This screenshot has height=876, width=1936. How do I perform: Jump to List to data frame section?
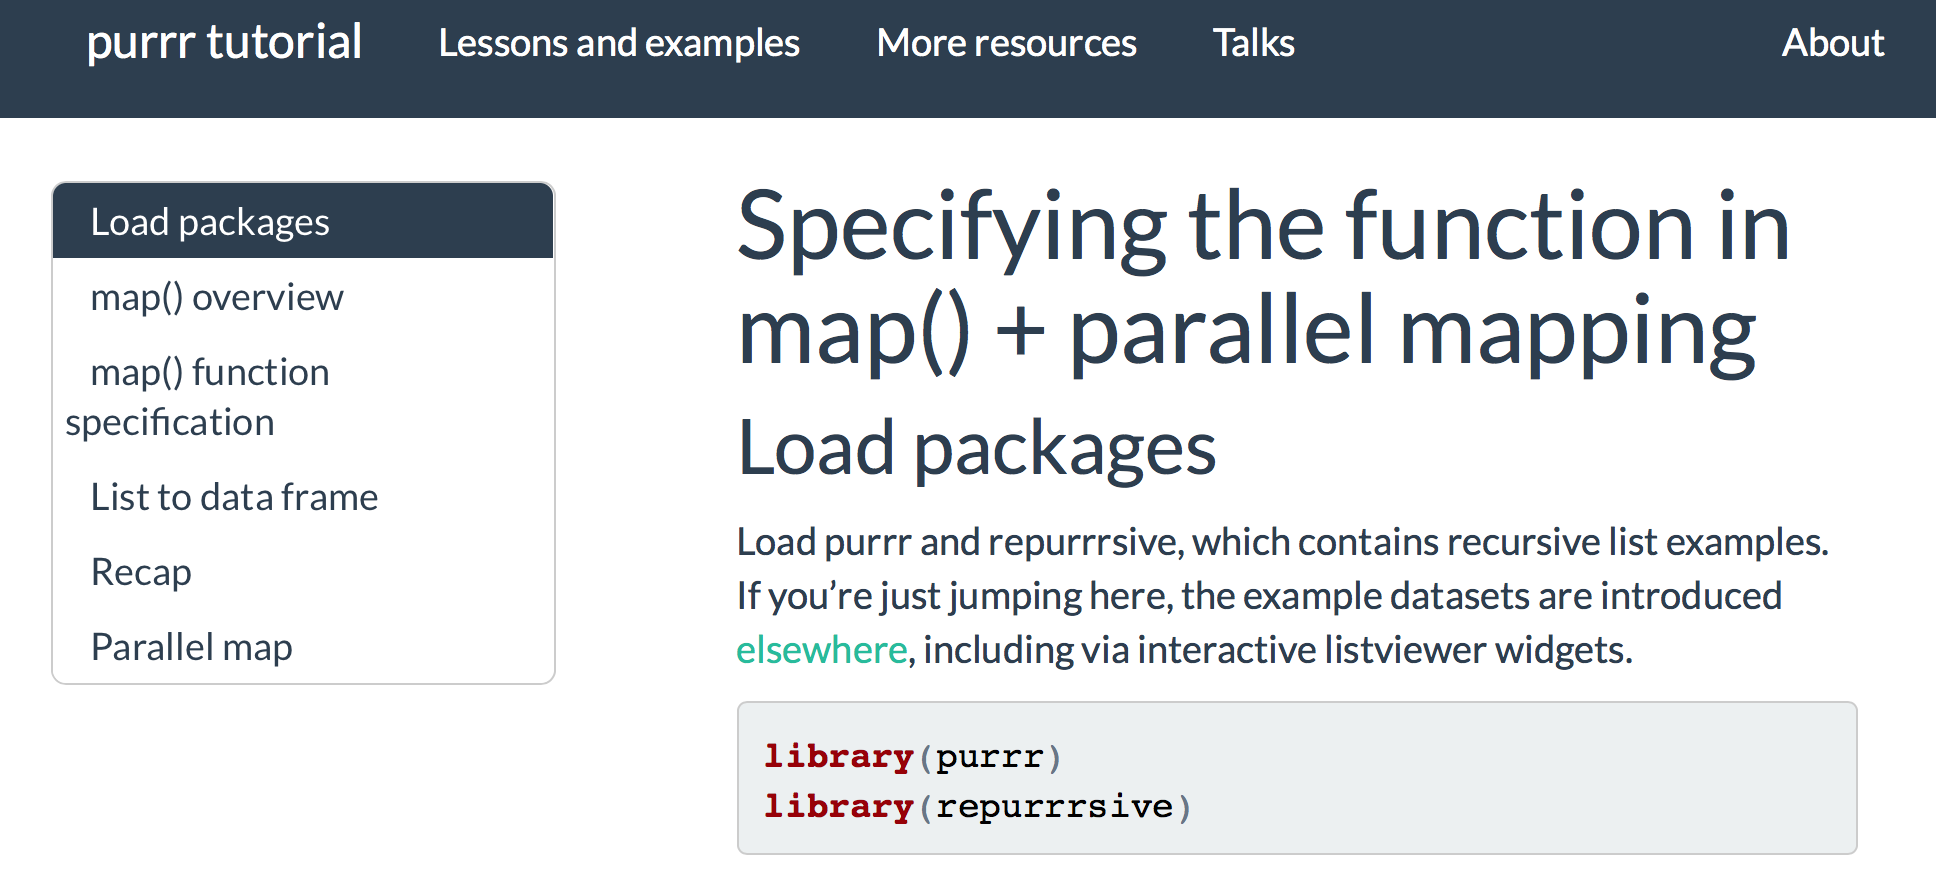(234, 497)
